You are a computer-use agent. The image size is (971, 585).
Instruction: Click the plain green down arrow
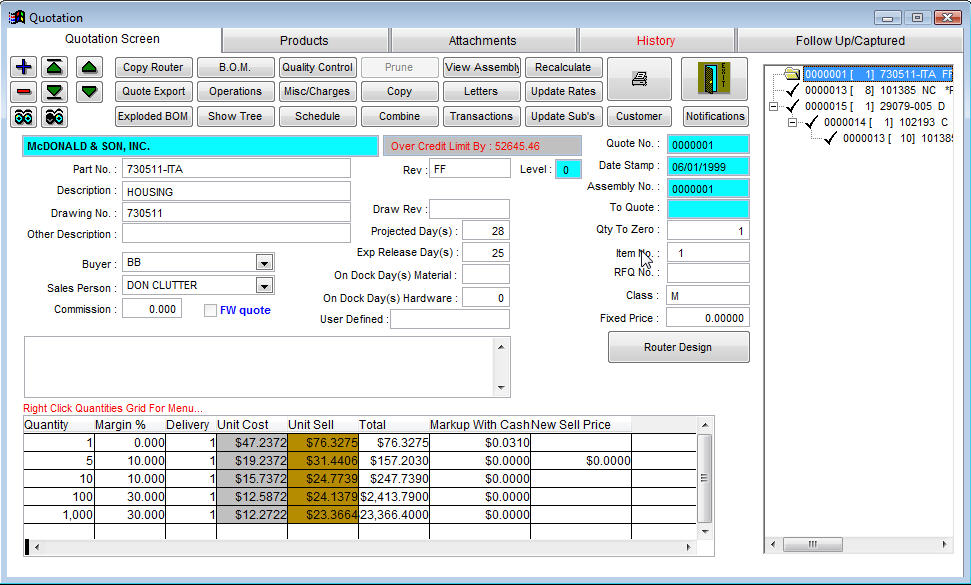point(90,92)
